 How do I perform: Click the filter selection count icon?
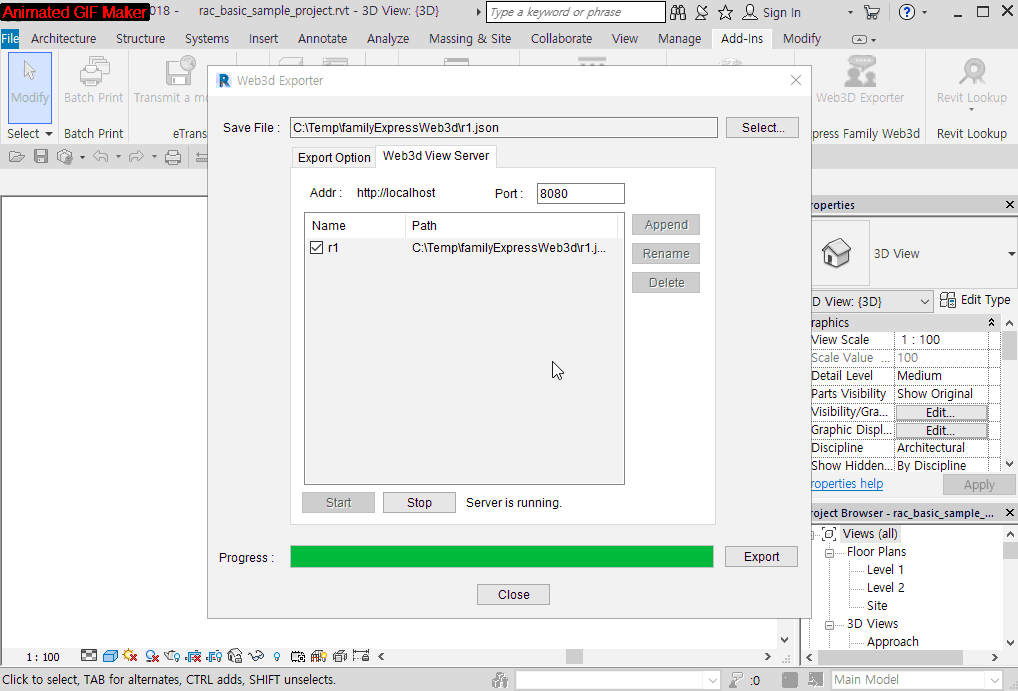736,680
